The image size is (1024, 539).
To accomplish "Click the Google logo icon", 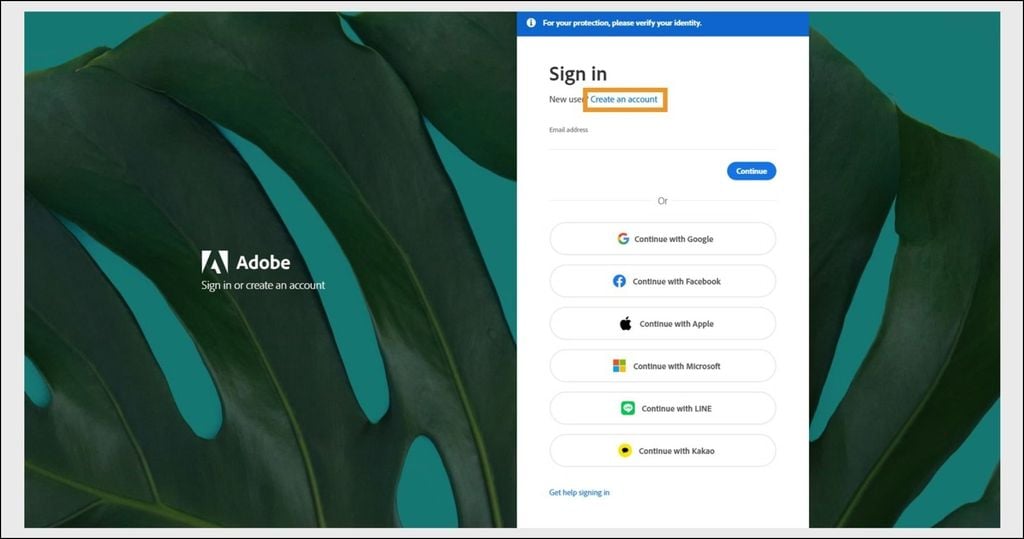I will (623, 239).
